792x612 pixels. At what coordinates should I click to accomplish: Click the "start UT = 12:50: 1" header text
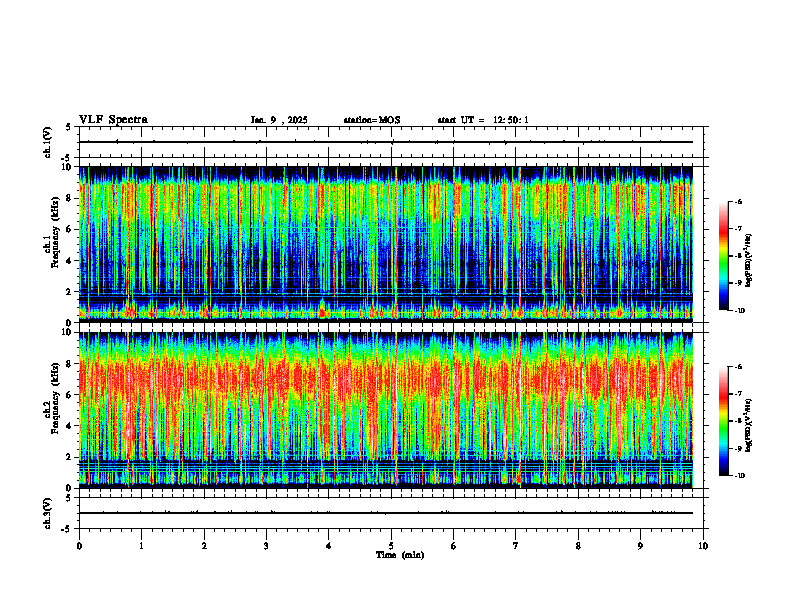483,120
